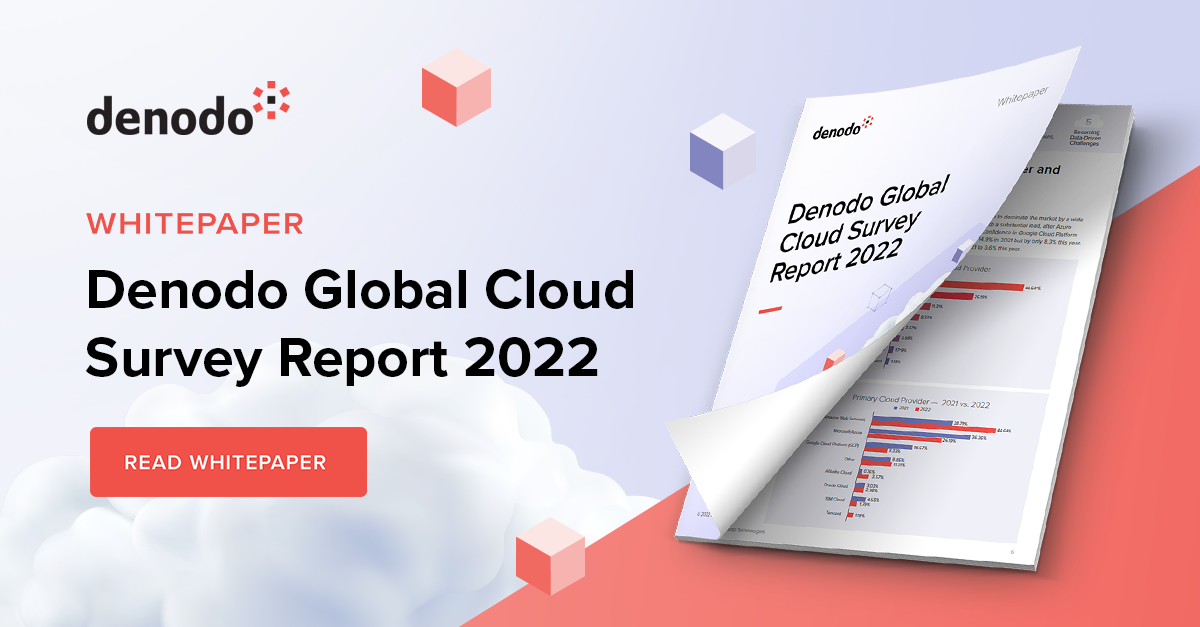Click the Primary Cloud Provider chart title

(x=918, y=404)
